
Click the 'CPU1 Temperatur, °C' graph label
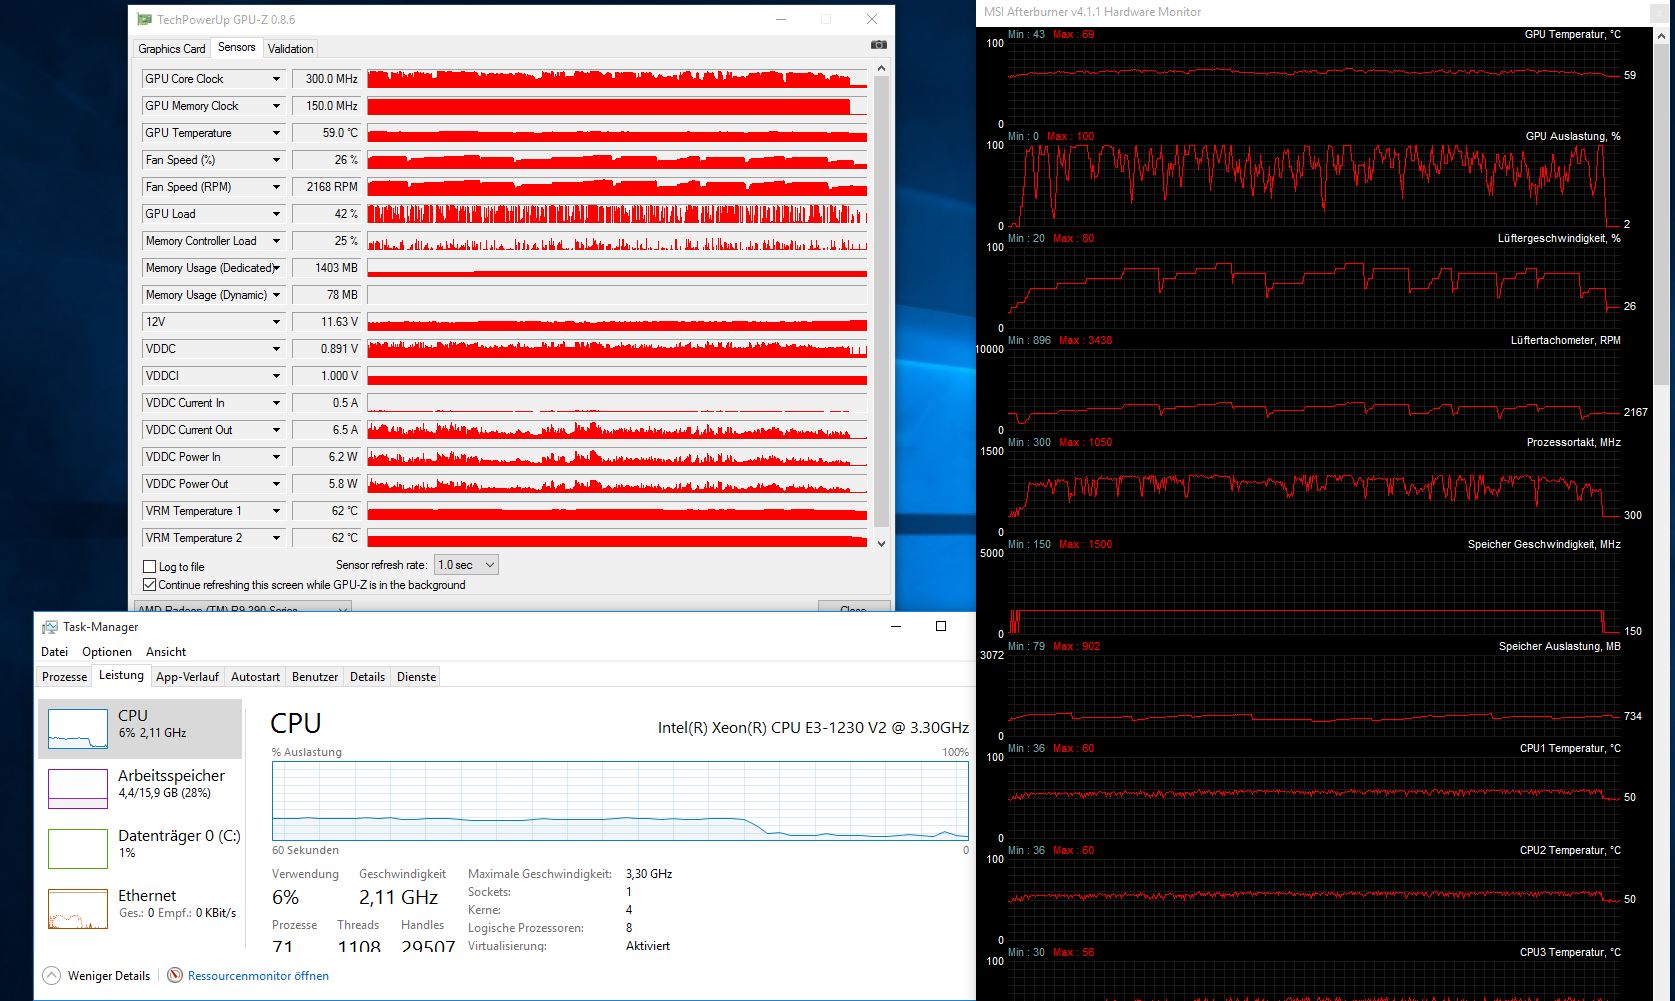point(1570,749)
